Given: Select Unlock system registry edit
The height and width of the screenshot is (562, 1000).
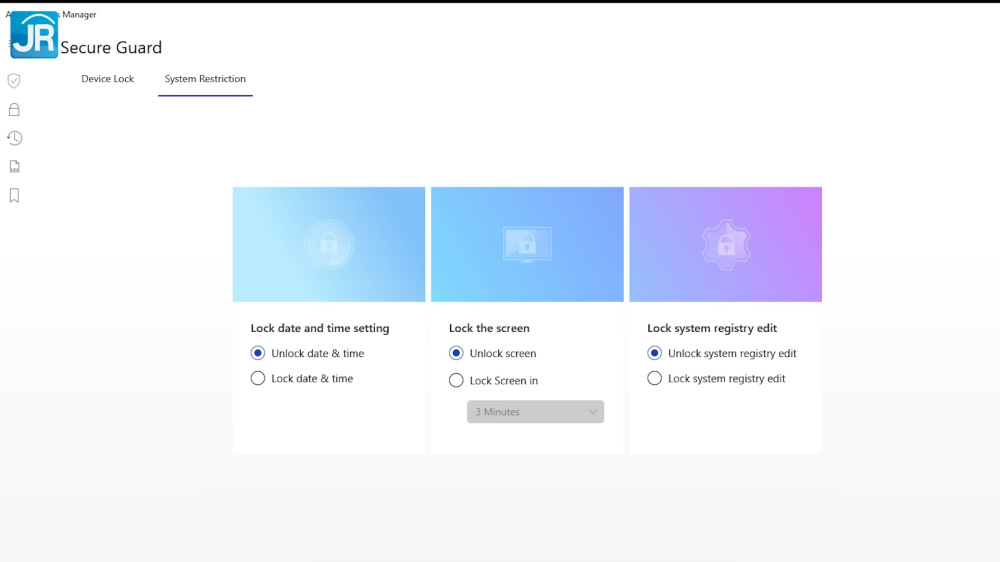Looking at the screenshot, I should click(655, 353).
